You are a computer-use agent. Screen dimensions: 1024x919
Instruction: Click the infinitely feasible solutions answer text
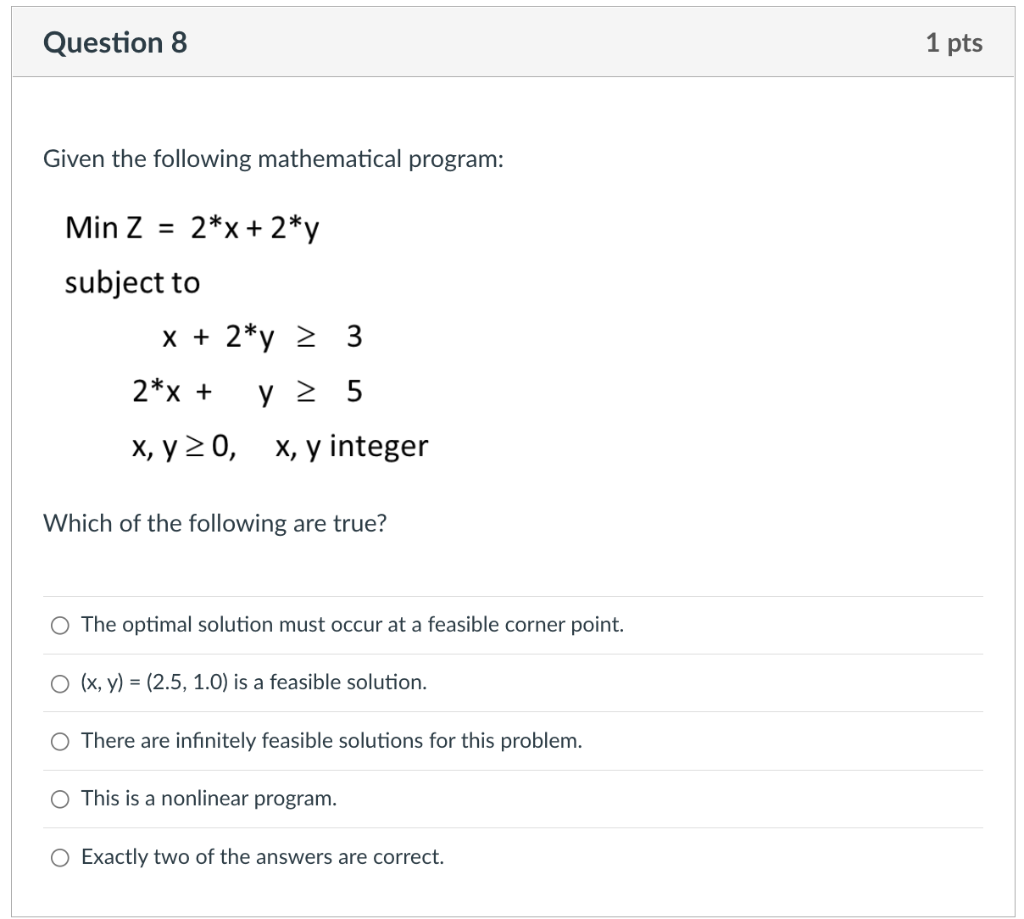331,741
